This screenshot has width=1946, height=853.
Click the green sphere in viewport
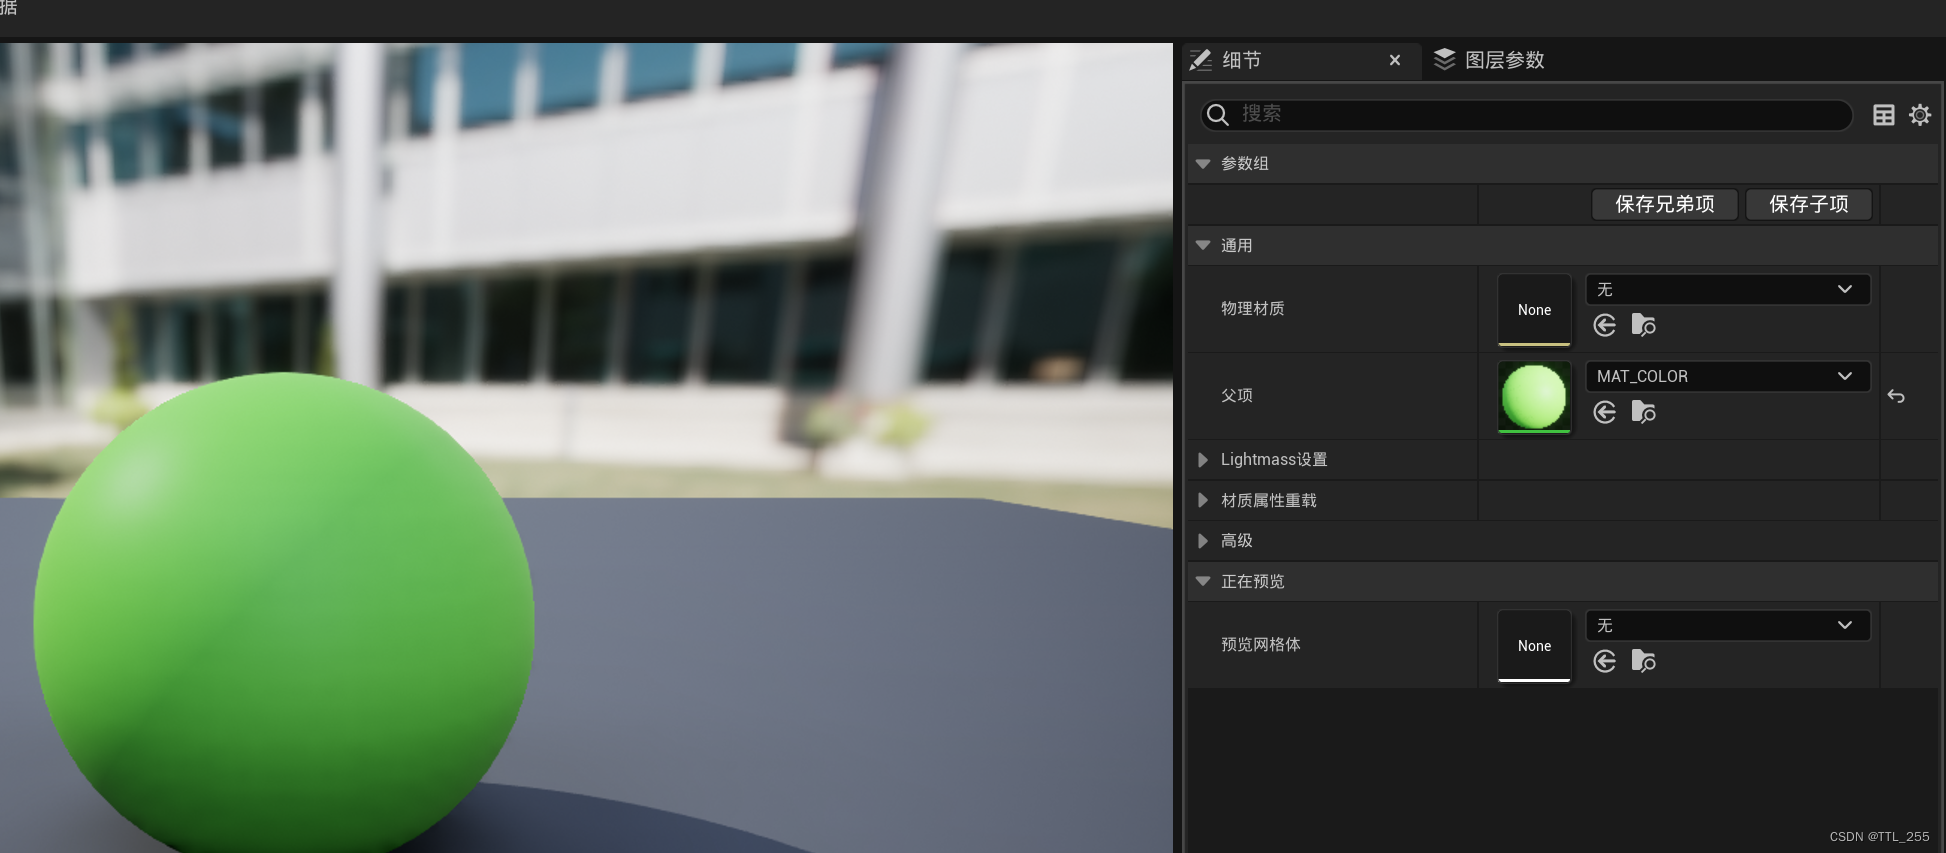point(284,612)
